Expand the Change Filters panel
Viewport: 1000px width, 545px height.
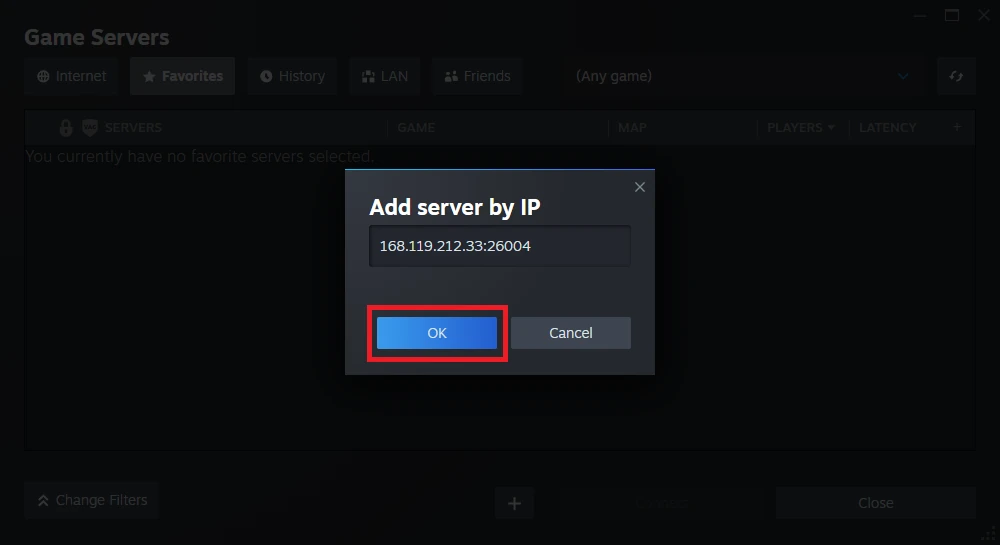pos(92,500)
